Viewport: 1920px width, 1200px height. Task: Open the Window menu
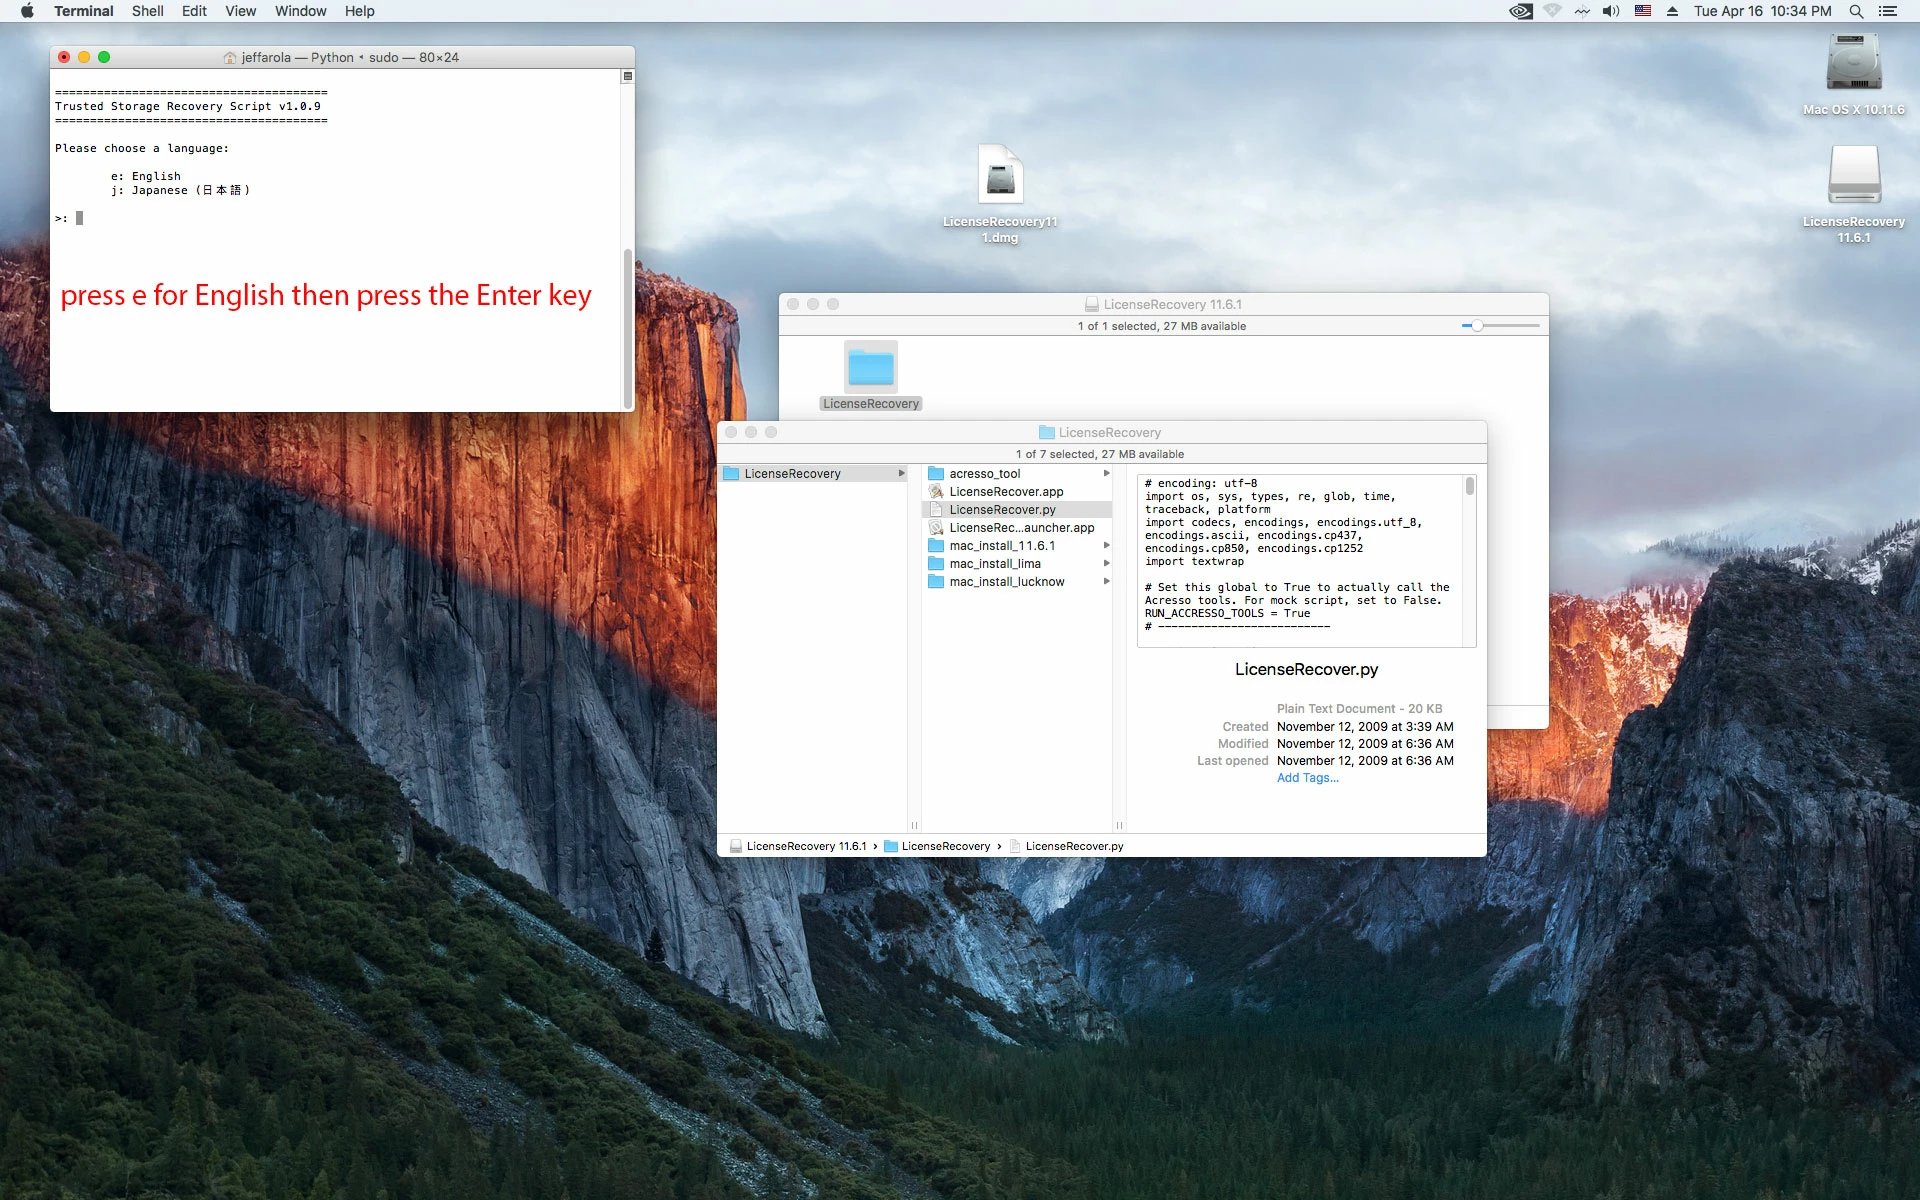tap(300, 11)
